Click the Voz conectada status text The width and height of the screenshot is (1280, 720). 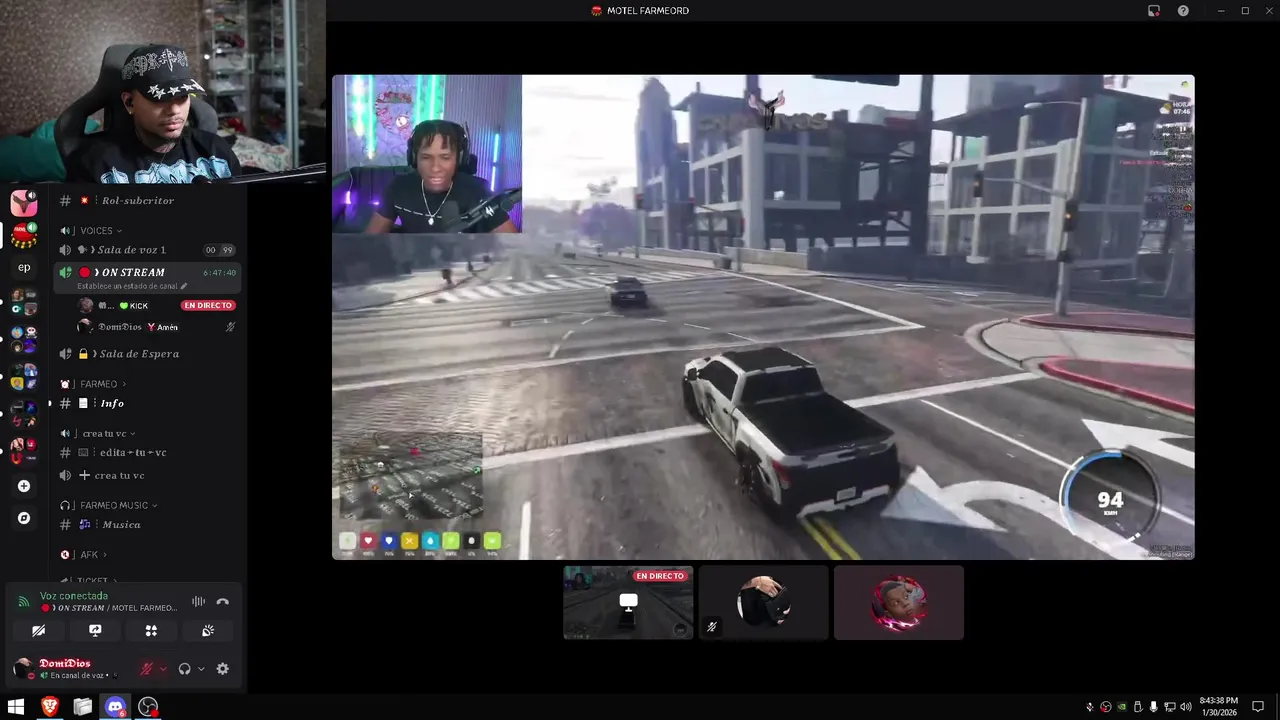(74, 596)
